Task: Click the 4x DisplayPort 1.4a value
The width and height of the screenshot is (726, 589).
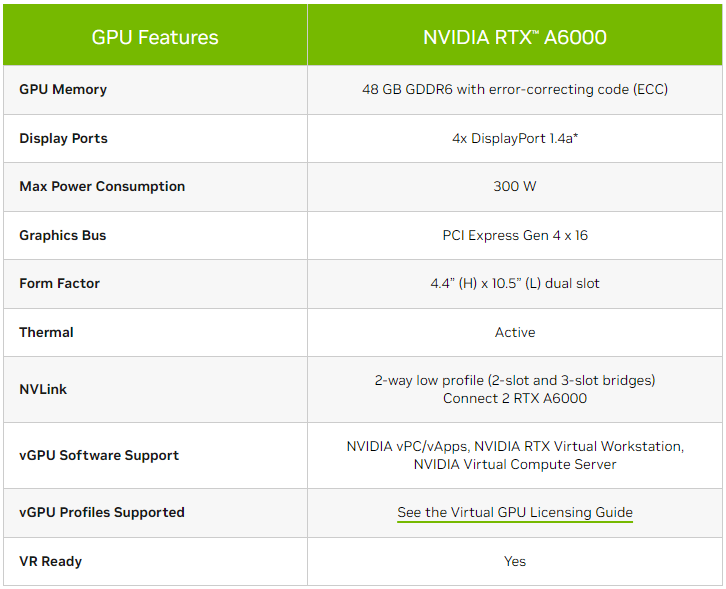Action: [x=515, y=138]
